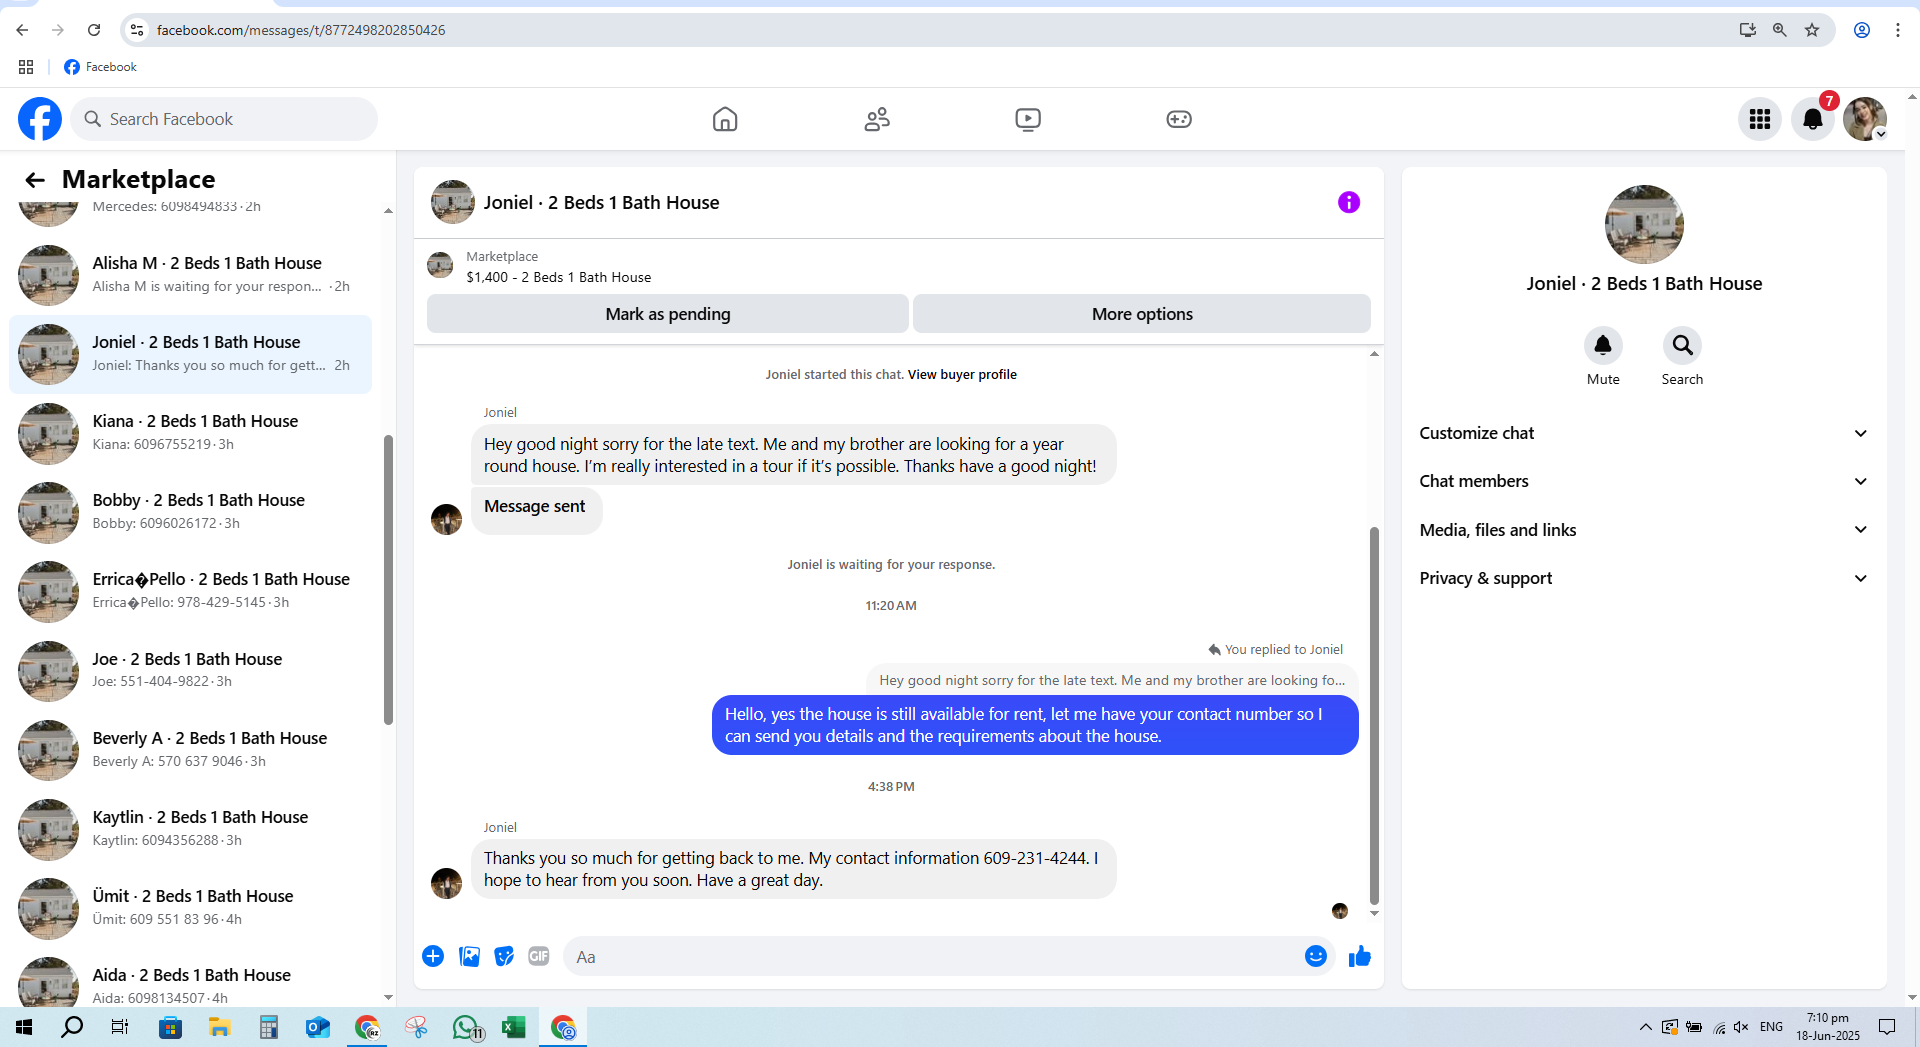Open Windows Start menu
This screenshot has width=1920, height=1047.
[24, 1027]
